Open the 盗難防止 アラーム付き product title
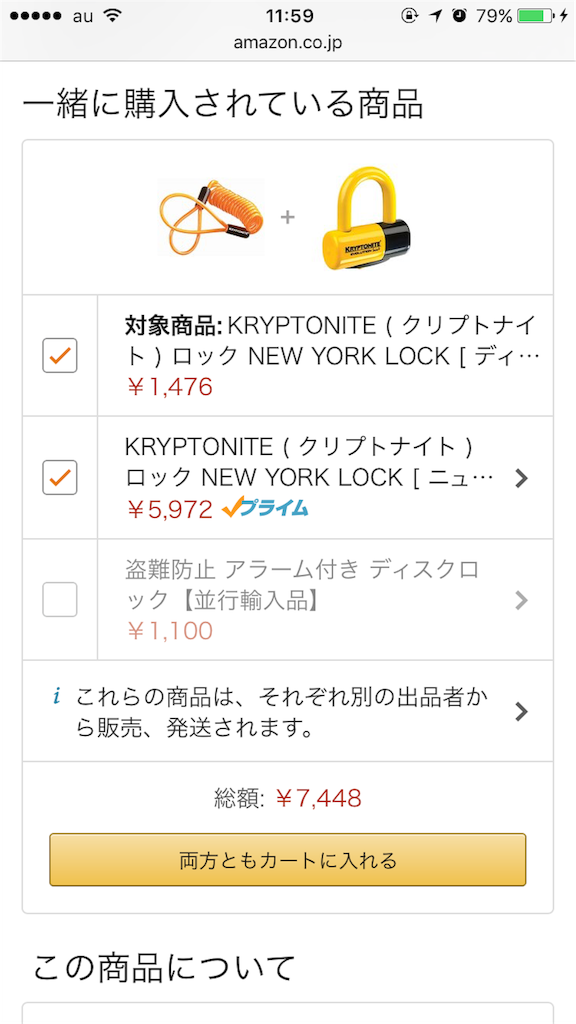 pyautogui.click(x=302, y=584)
